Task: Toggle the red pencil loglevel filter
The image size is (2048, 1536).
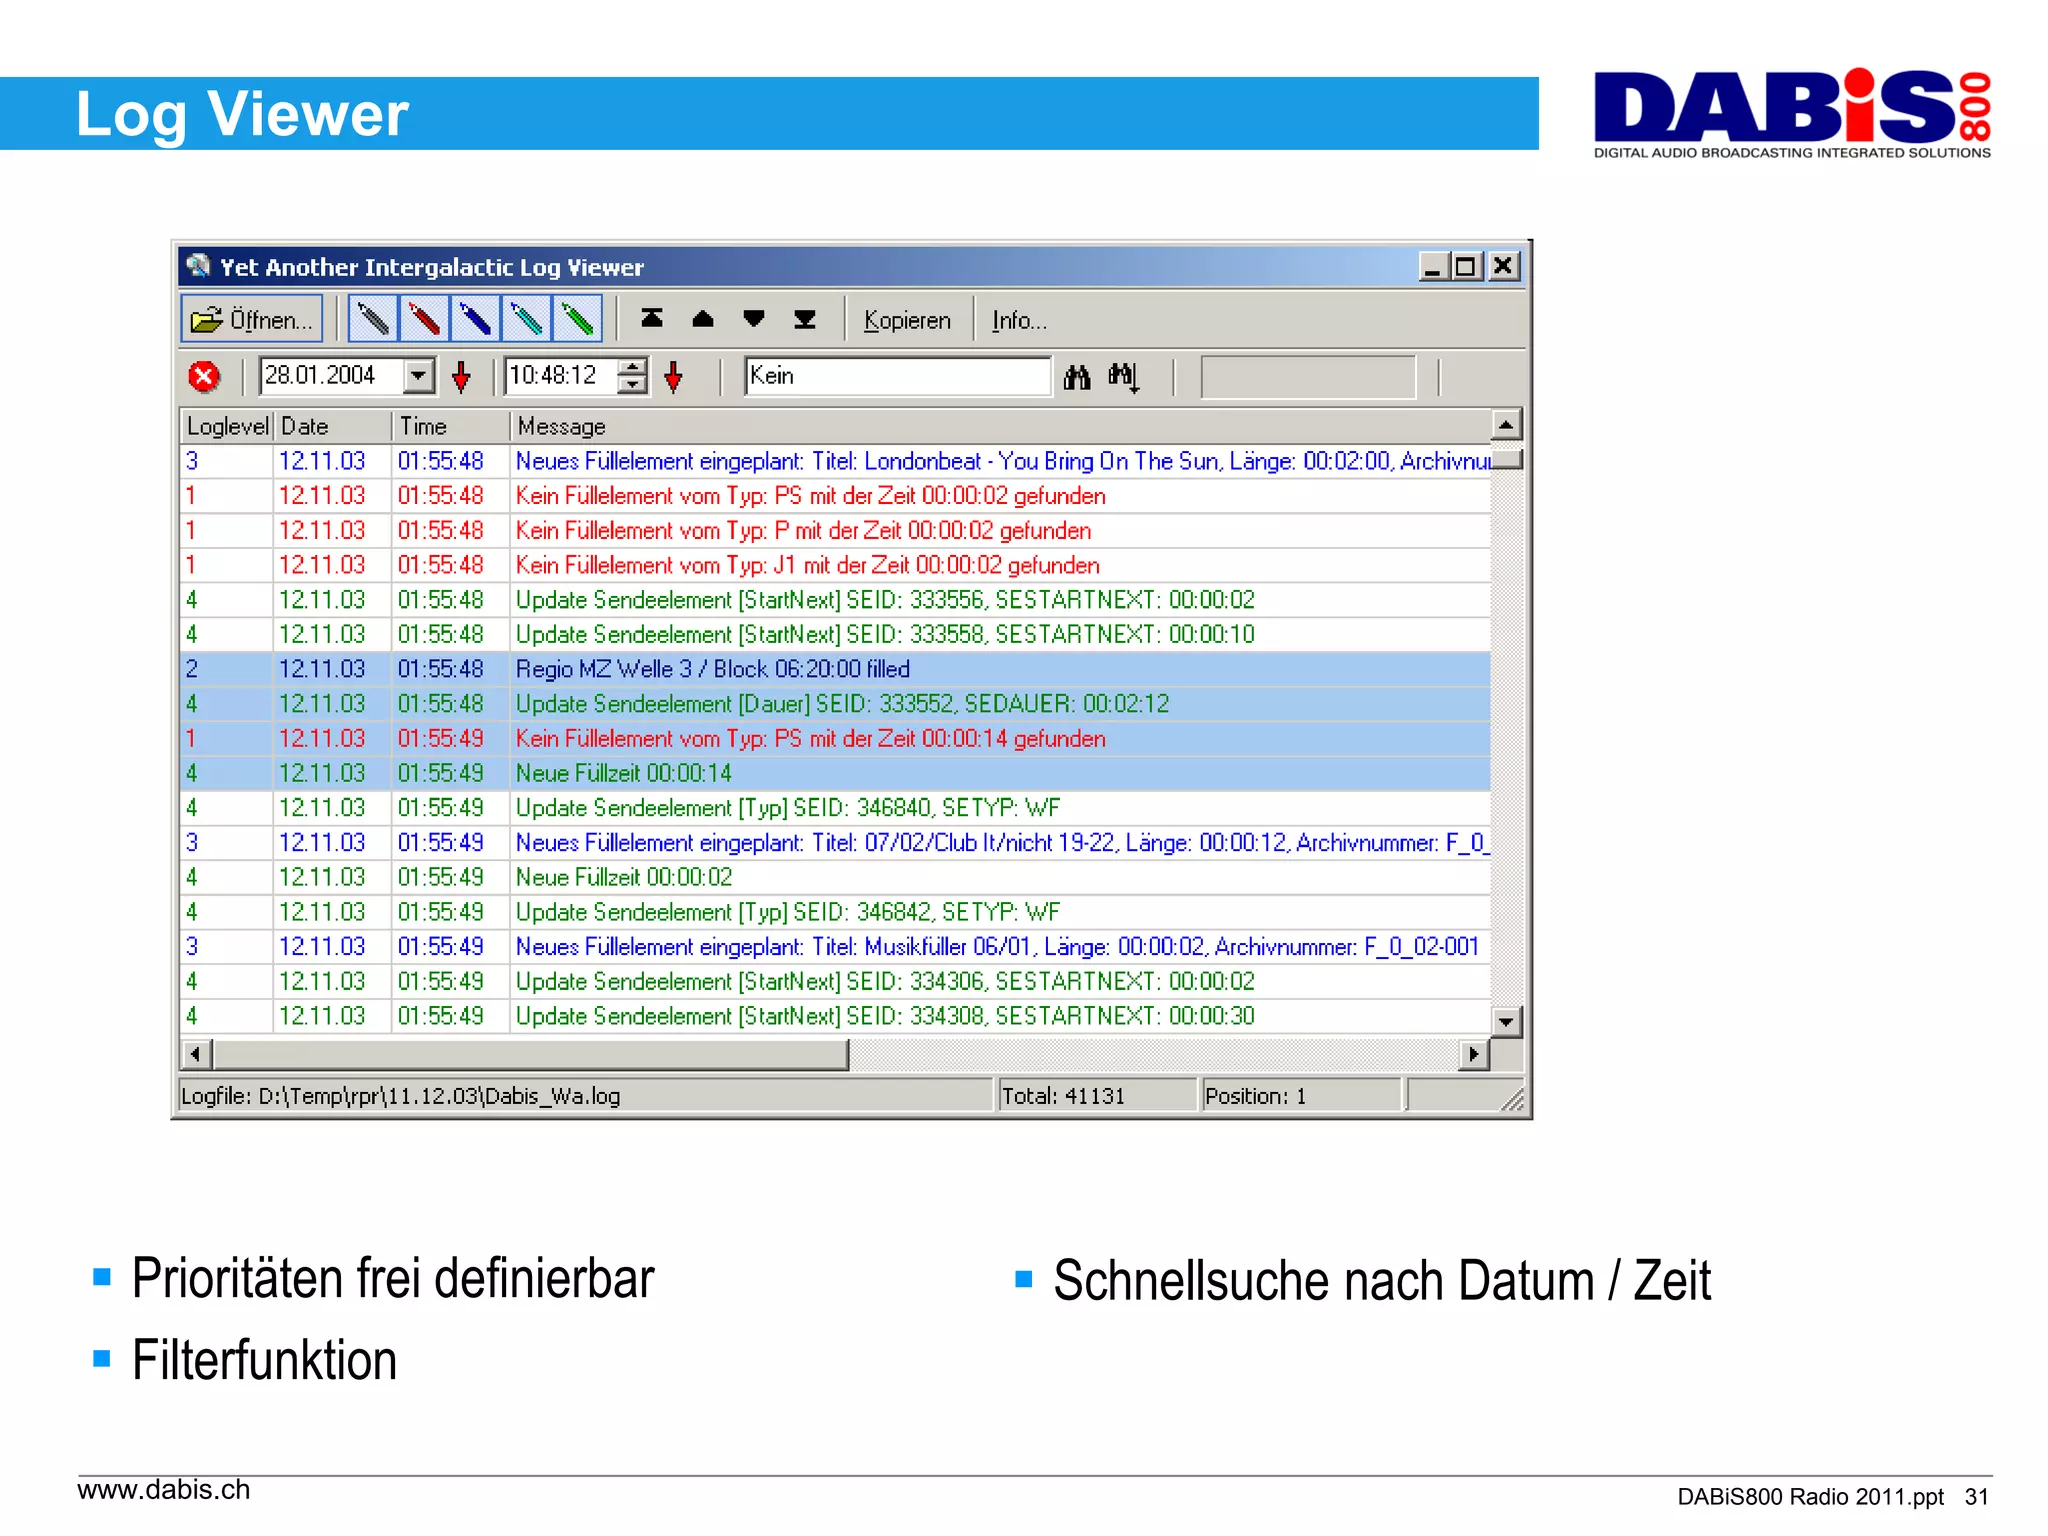Action: (x=424, y=320)
